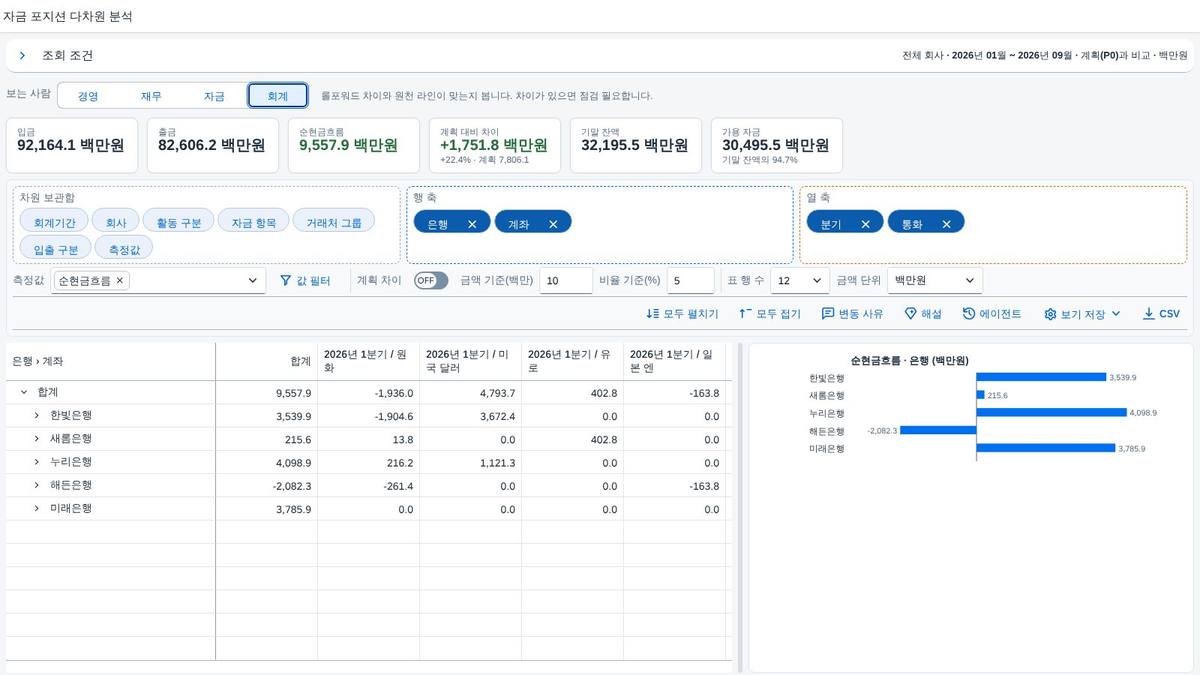Click the table and chart splitter handle

tap(740, 507)
